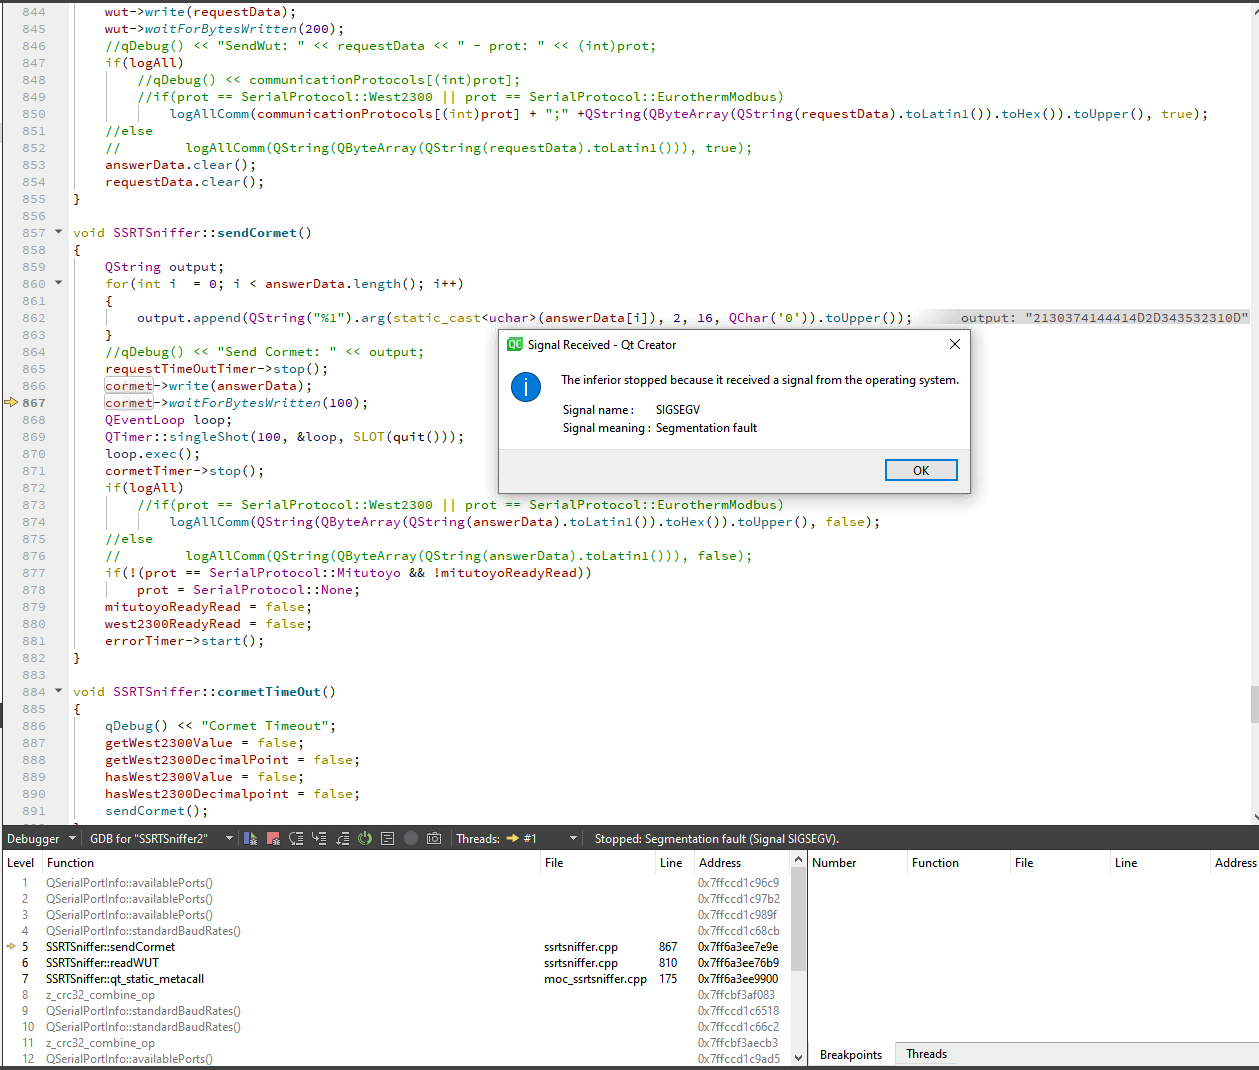
Task: Click the green Restart debugging icon
Action: pyautogui.click(x=365, y=838)
